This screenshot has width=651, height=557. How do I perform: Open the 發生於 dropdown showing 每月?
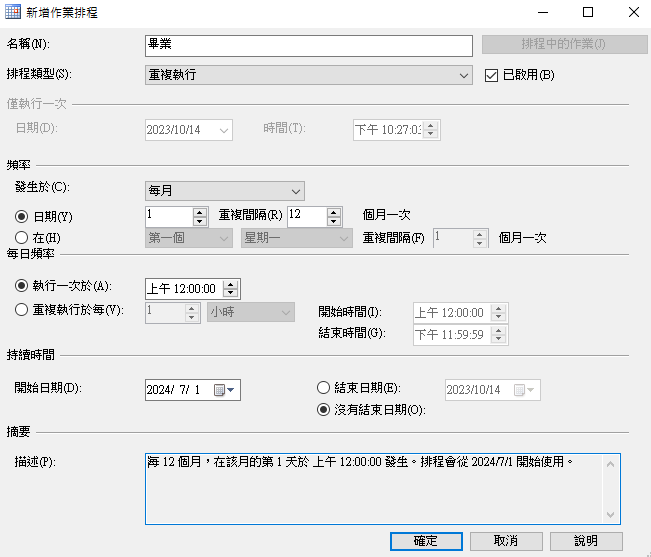click(225, 191)
